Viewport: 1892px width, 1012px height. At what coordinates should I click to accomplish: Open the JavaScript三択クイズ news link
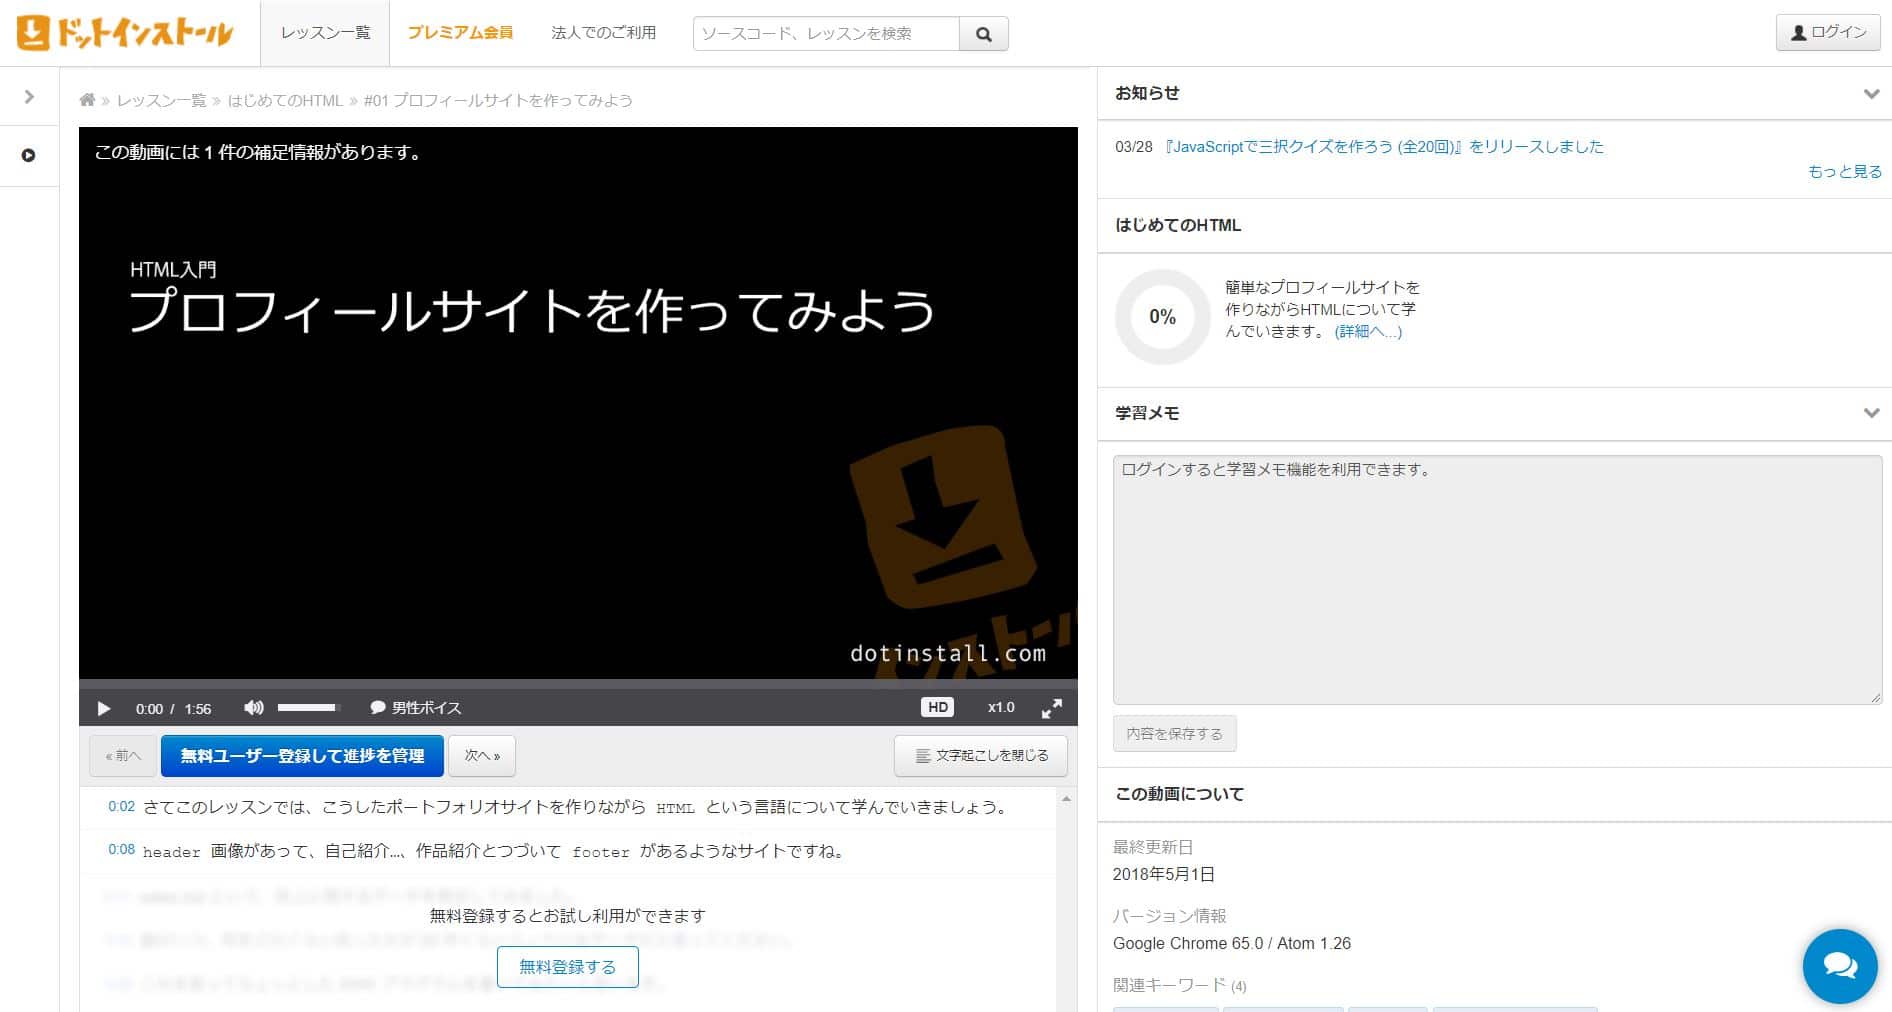1383,147
